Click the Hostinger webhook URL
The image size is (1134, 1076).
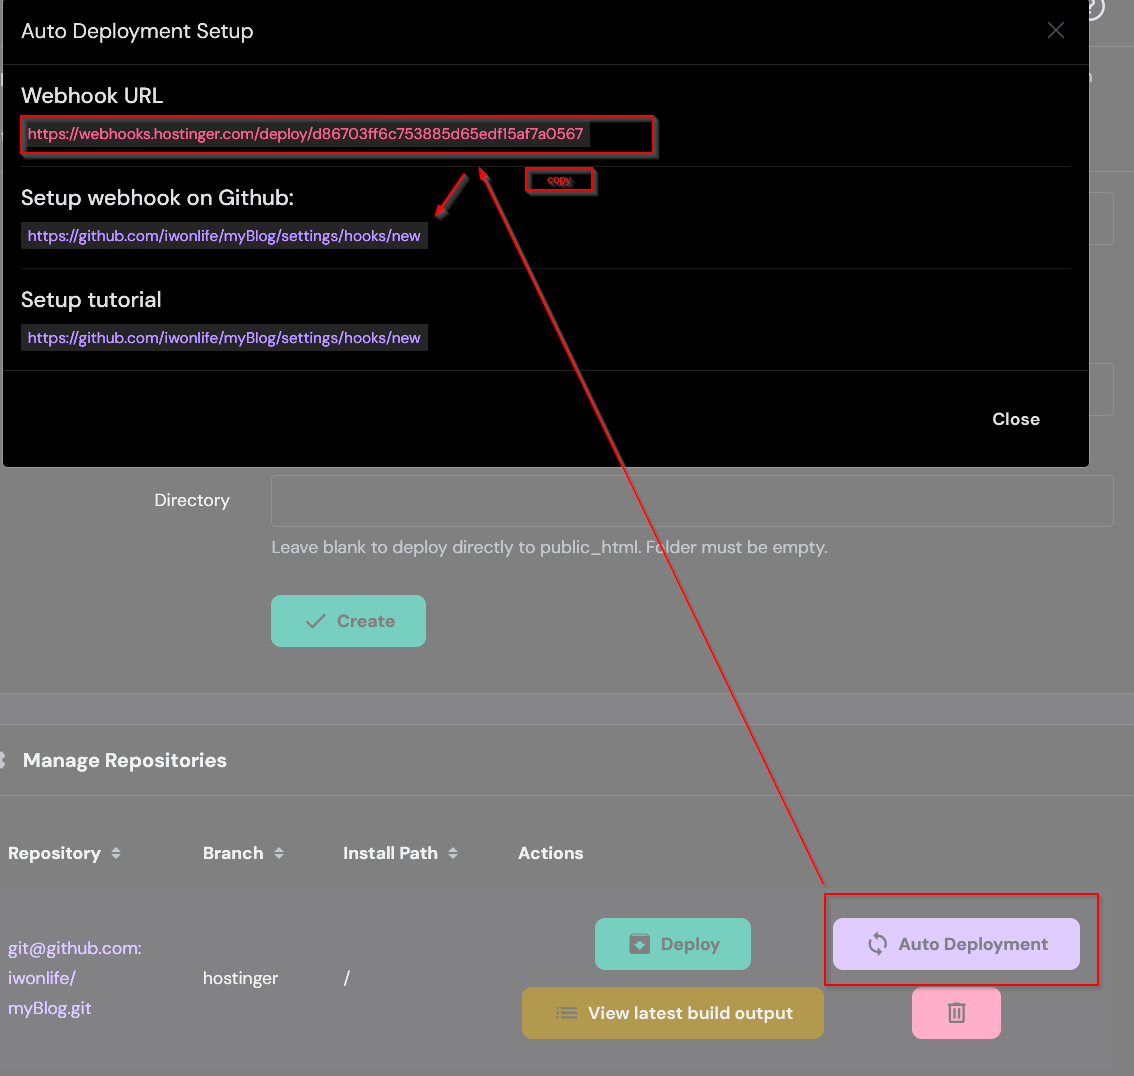click(x=305, y=134)
